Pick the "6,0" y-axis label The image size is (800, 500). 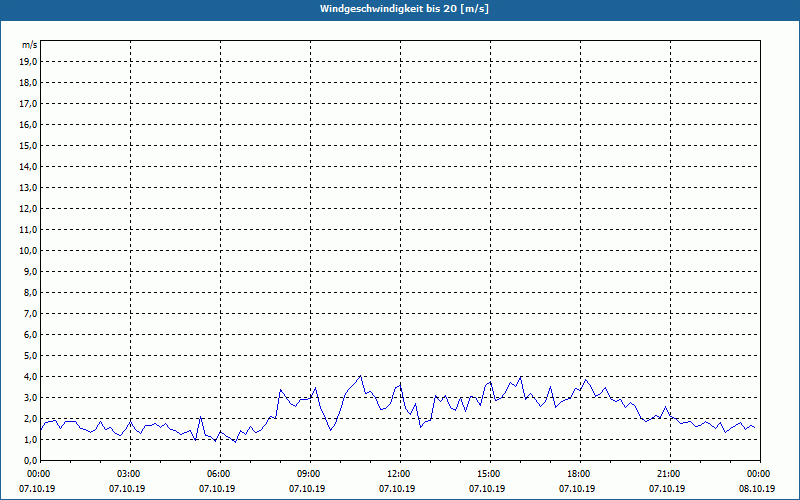(31, 335)
